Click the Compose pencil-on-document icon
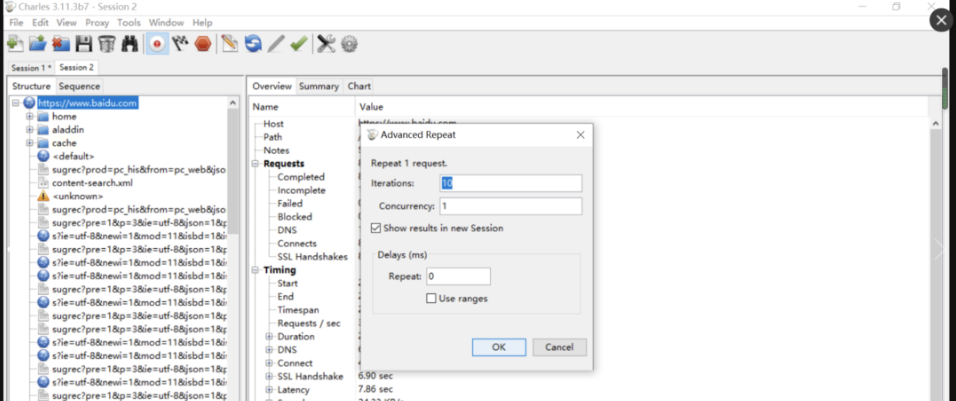Viewport: 956px width, 401px height. tap(230, 44)
